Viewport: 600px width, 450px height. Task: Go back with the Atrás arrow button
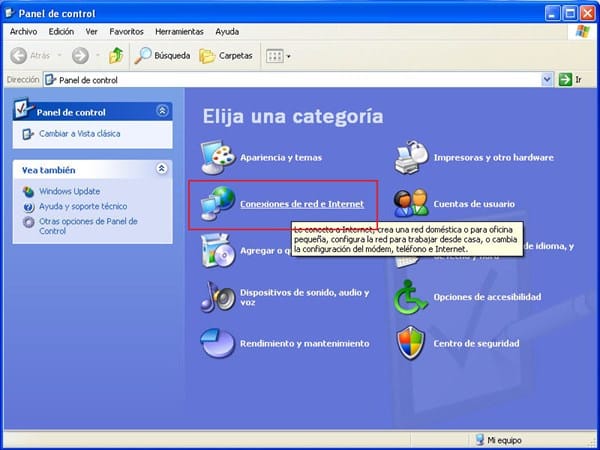pos(18,56)
